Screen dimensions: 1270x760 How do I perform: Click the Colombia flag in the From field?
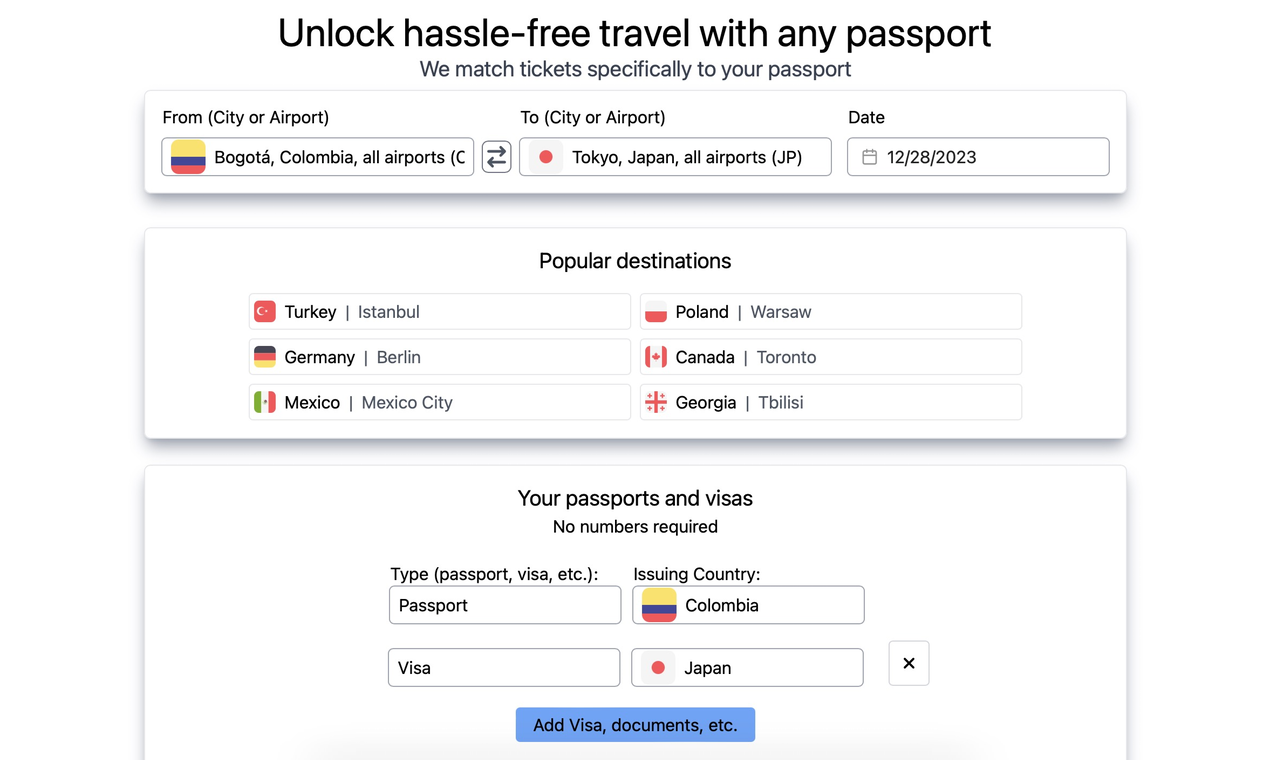pos(187,156)
